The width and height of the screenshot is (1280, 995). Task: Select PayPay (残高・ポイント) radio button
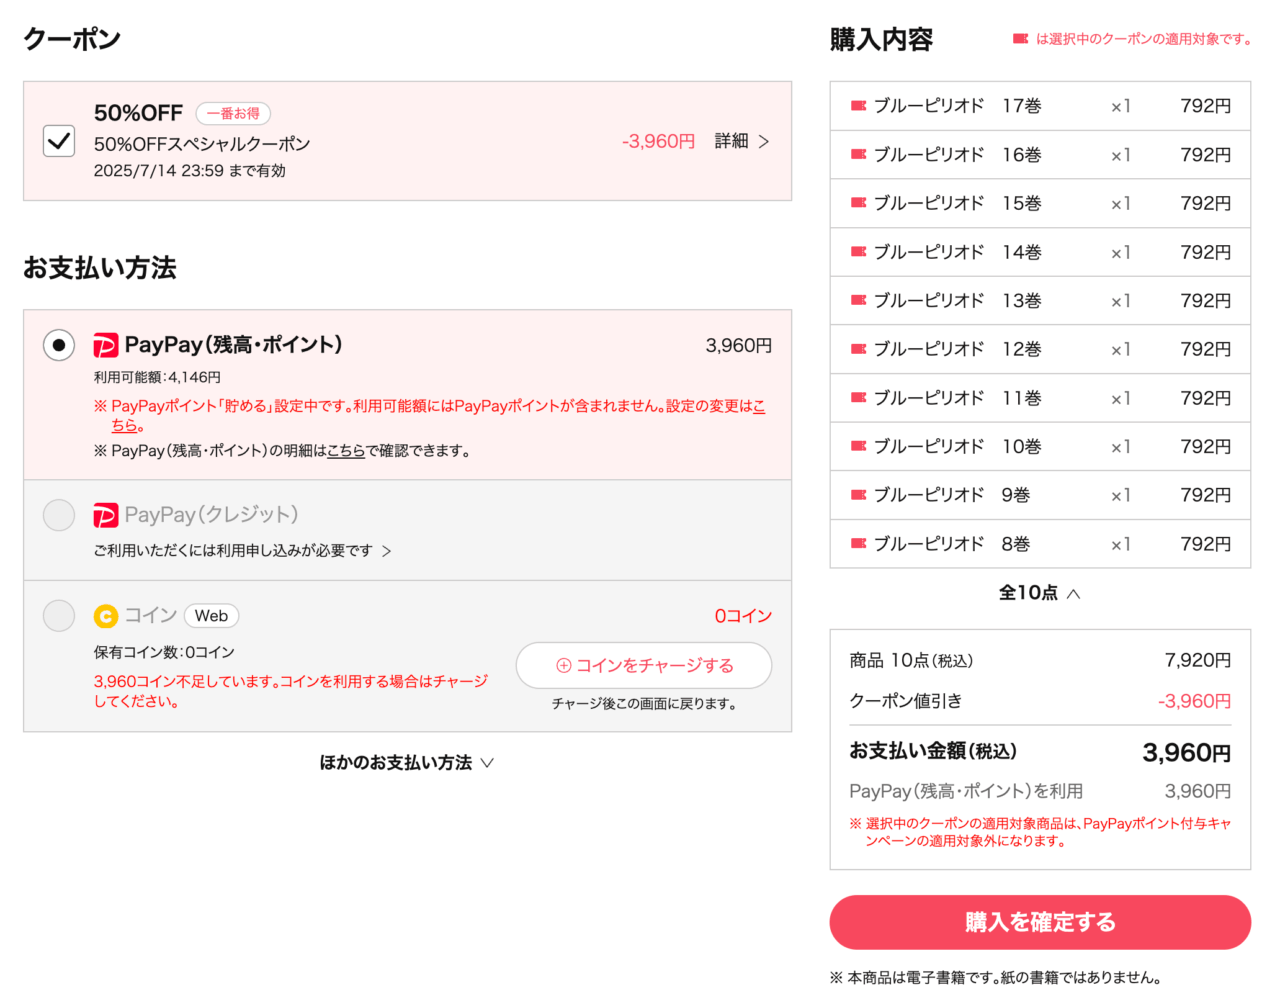pyautogui.click(x=59, y=345)
